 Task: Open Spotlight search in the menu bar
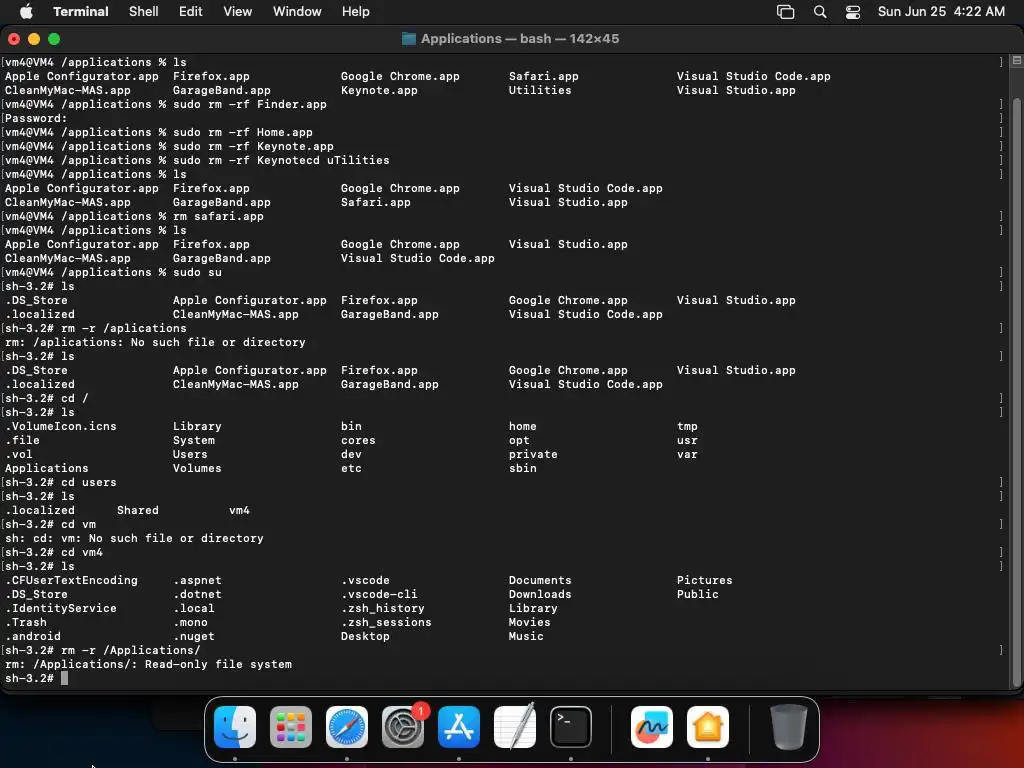tap(820, 12)
